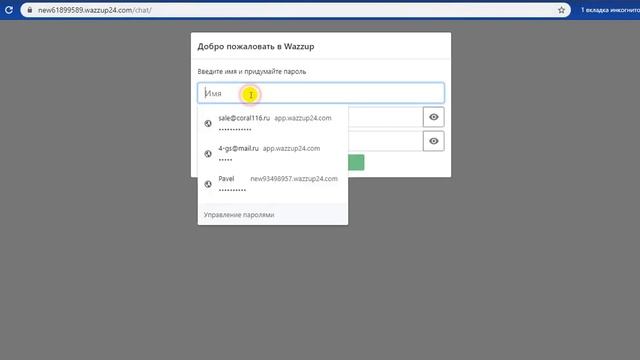Image resolution: width=640 pixels, height=360 pixels.
Task: Click the globe icon beside sale@coral116.ru
Action: coord(208,123)
